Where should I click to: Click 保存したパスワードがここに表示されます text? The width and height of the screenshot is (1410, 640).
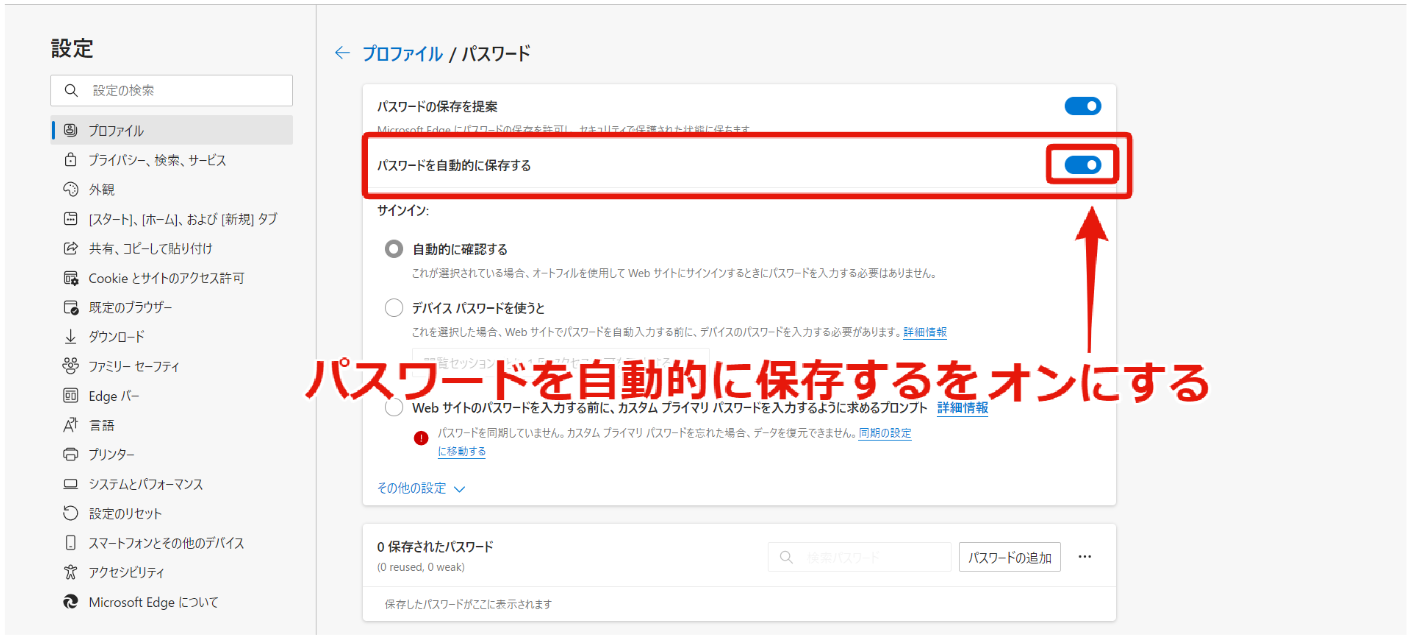(468, 604)
